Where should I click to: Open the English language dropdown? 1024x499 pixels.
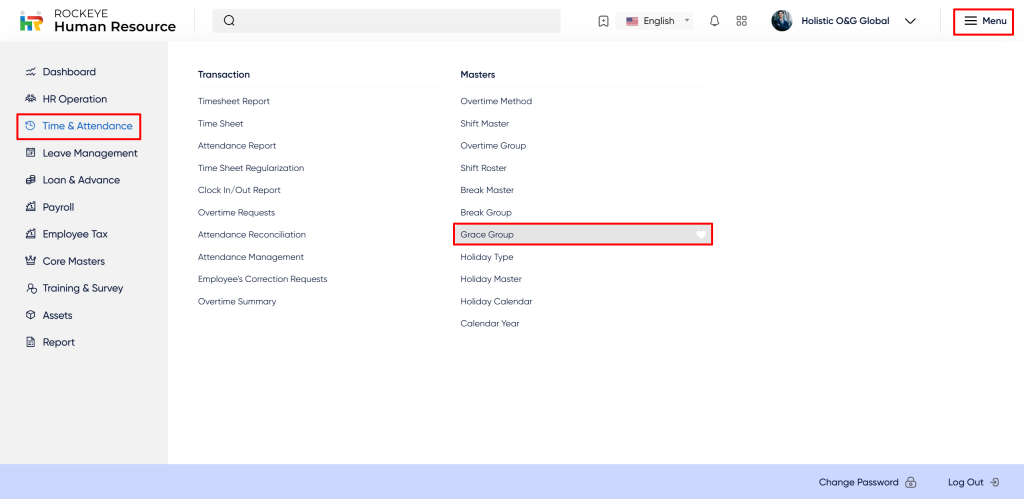[658, 21]
